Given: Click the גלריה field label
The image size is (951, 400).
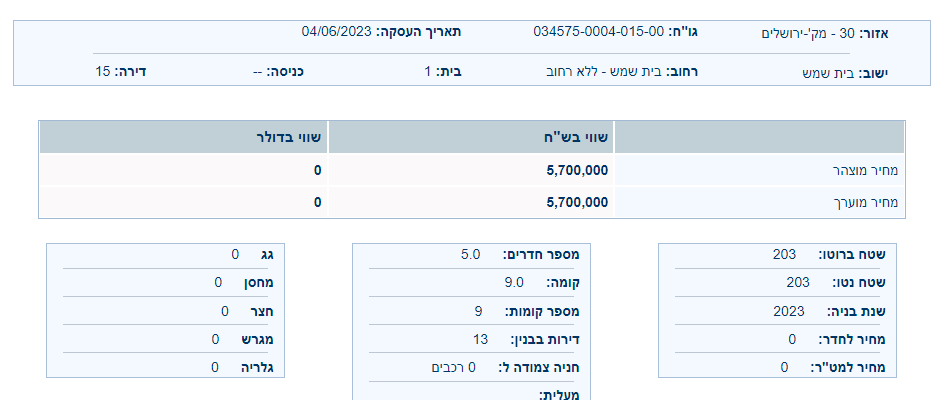Looking at the screenshot, I should coord(269,367).
